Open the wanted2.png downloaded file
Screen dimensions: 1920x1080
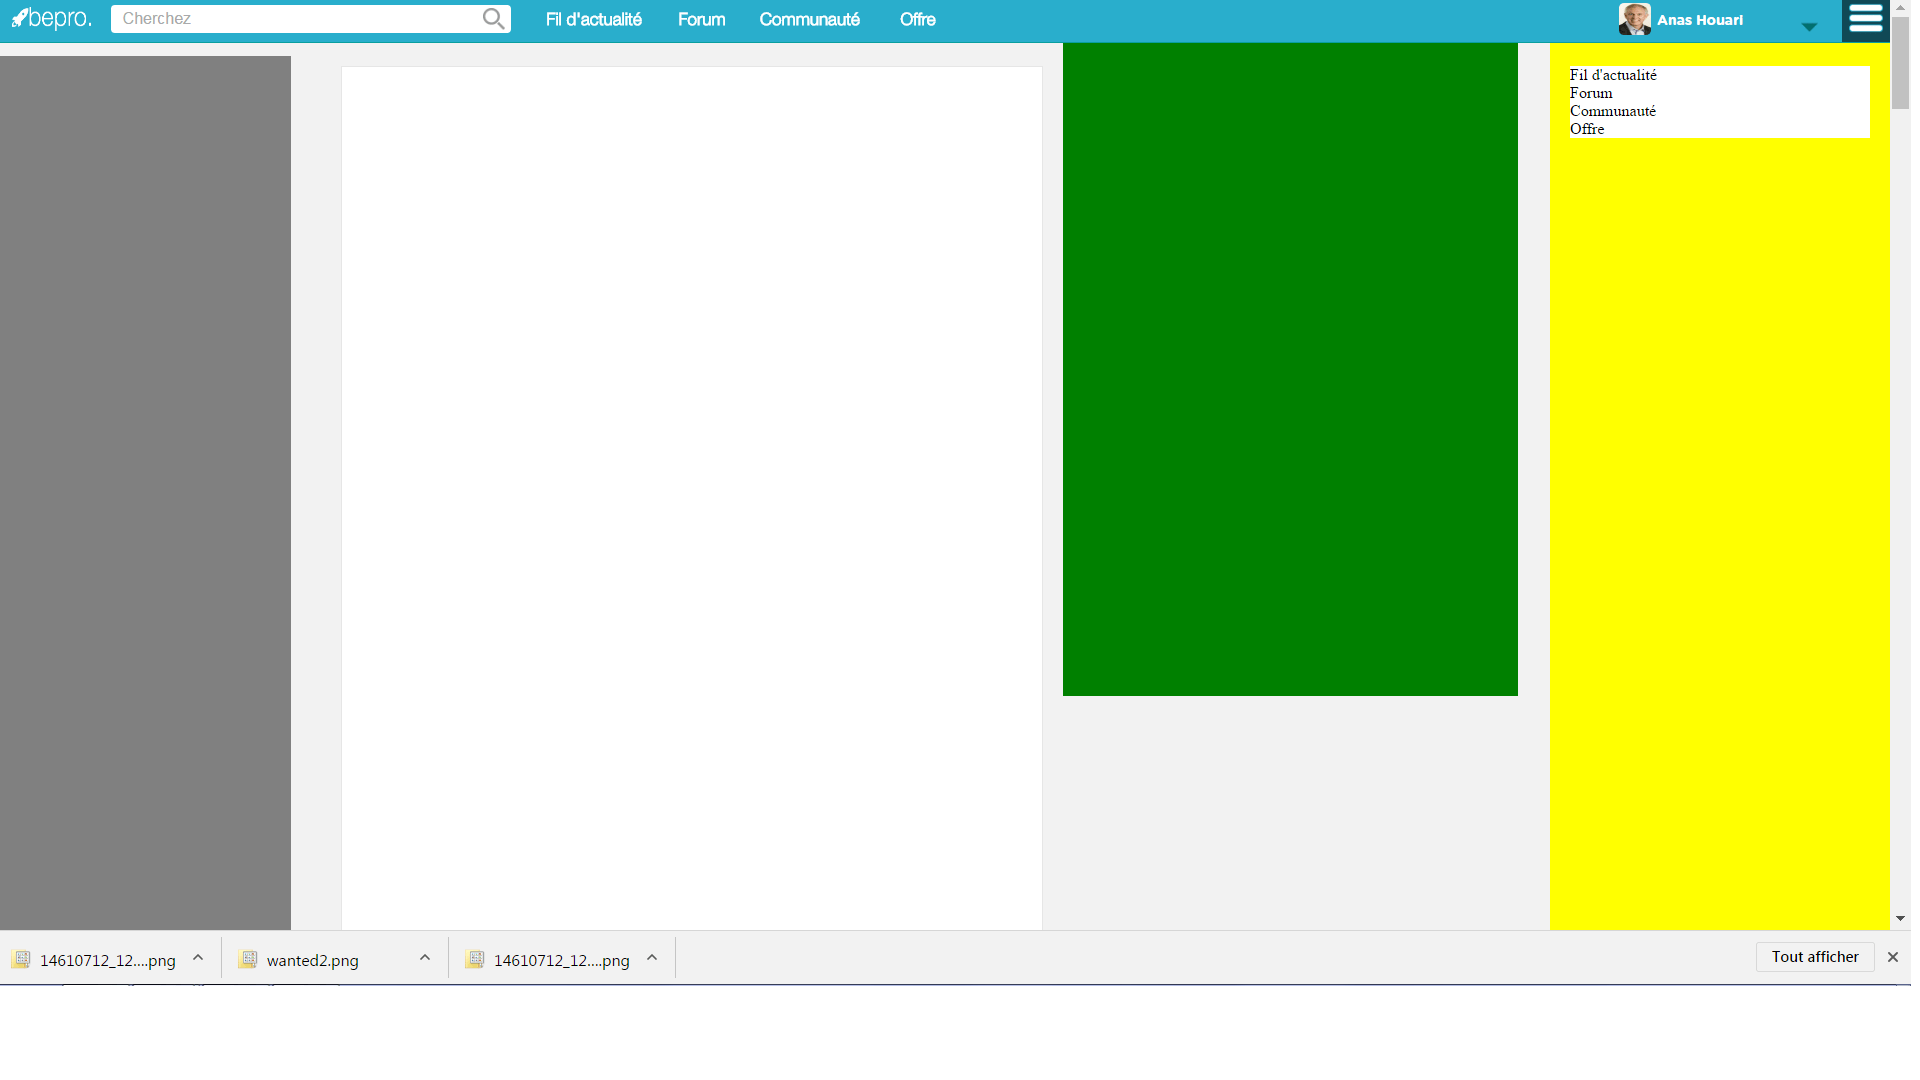[310, 958]
